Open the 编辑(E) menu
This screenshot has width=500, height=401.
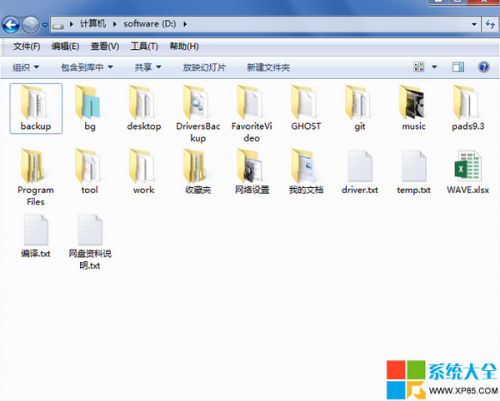[x=65, y=46]
